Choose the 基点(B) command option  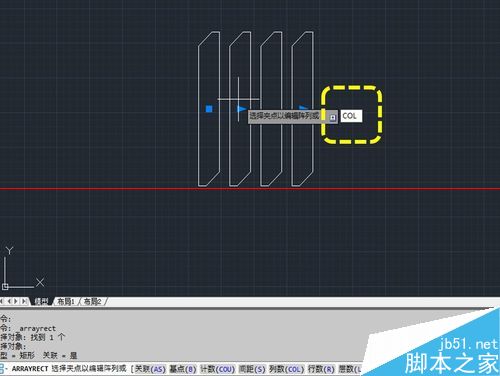(183, 369)
